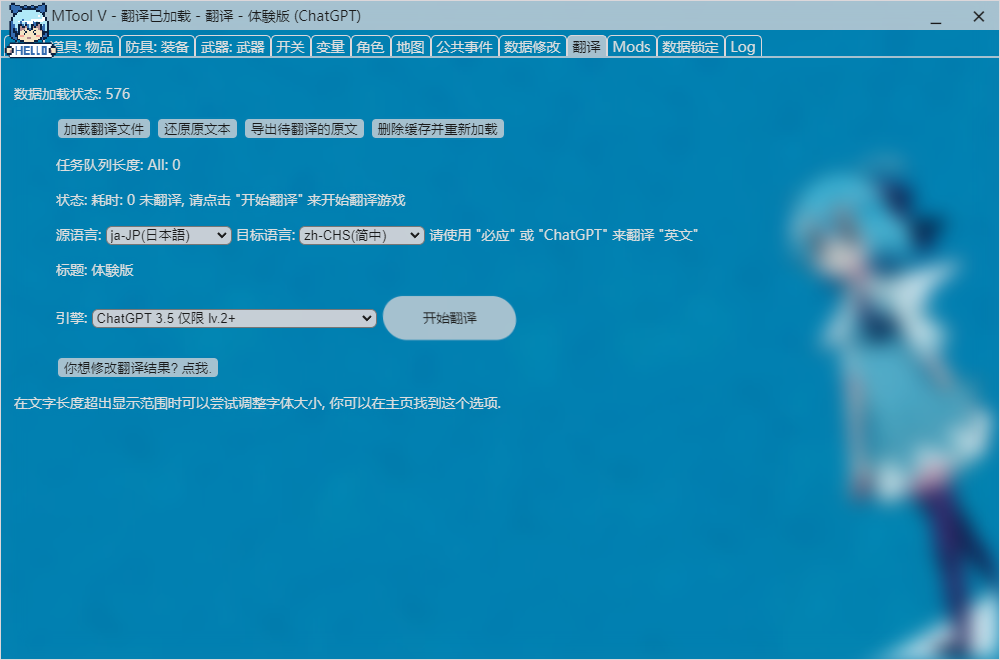Start translation with 开始翻译 button
Viewport: 1000px width, 660px height.
click(450, 318)
